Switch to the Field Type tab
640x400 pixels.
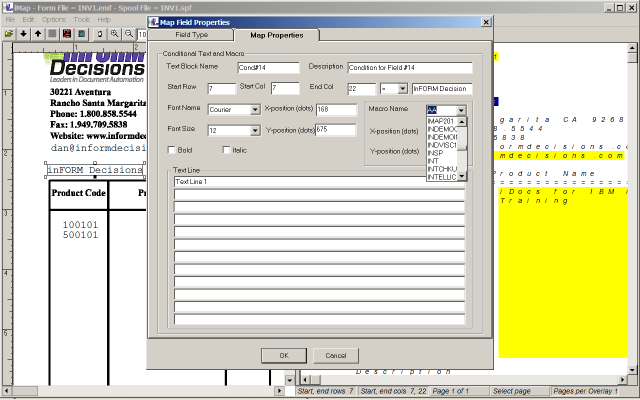click(191, 35)
